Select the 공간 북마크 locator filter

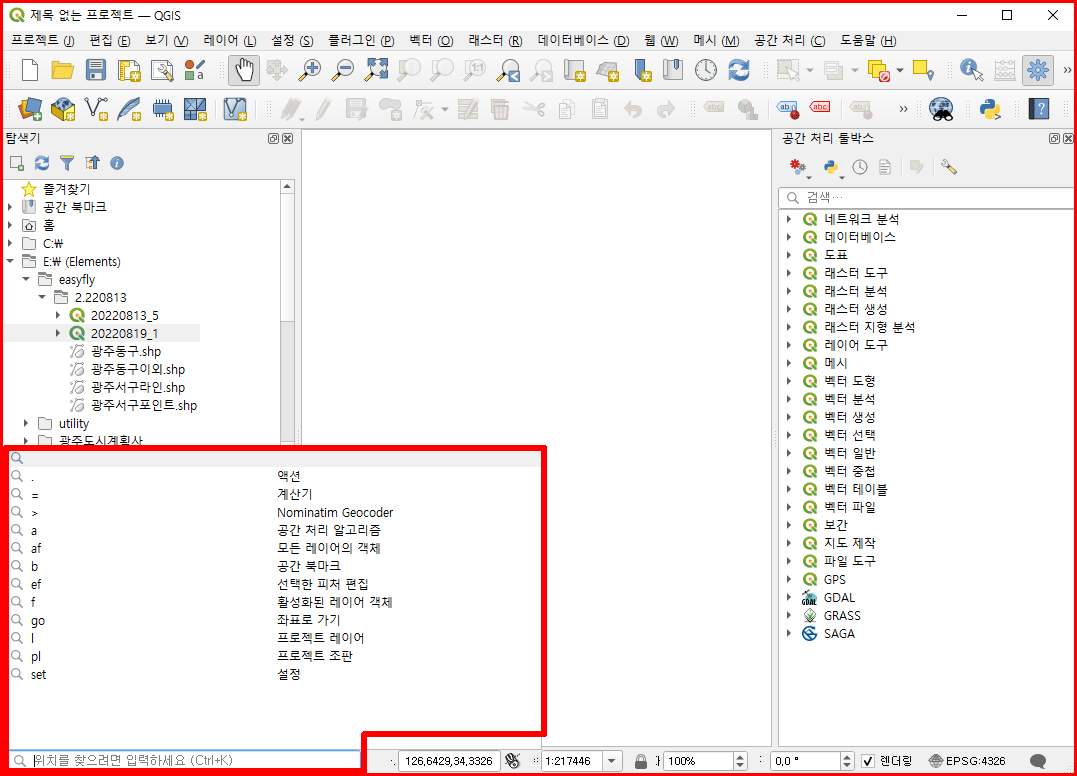275,566
